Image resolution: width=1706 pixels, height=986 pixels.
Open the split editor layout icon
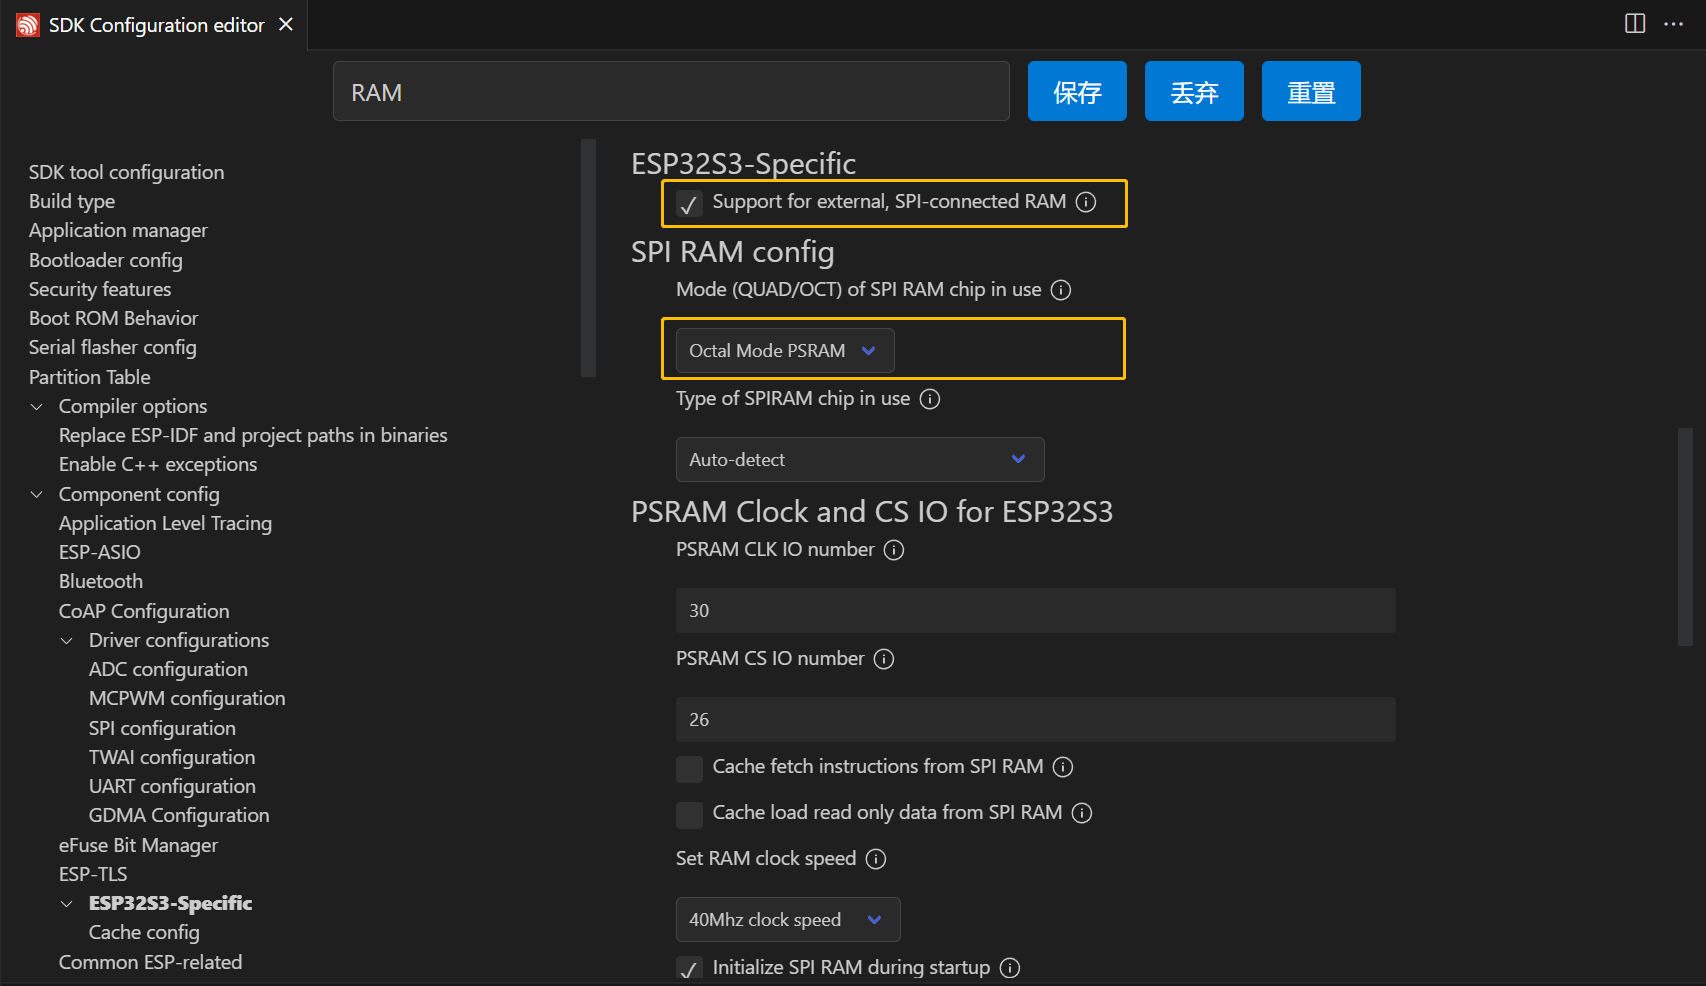click(x=1635, y=24)
